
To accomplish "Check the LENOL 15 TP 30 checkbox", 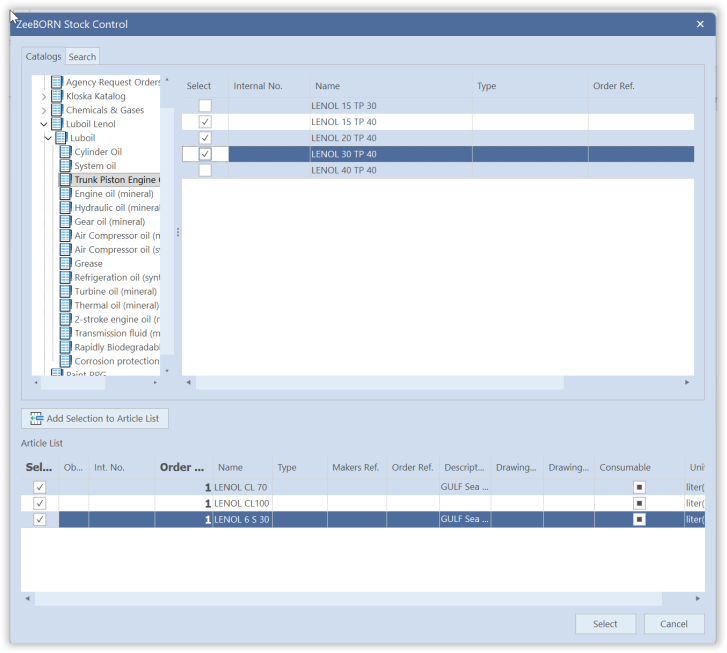I will tap(205, 106).
